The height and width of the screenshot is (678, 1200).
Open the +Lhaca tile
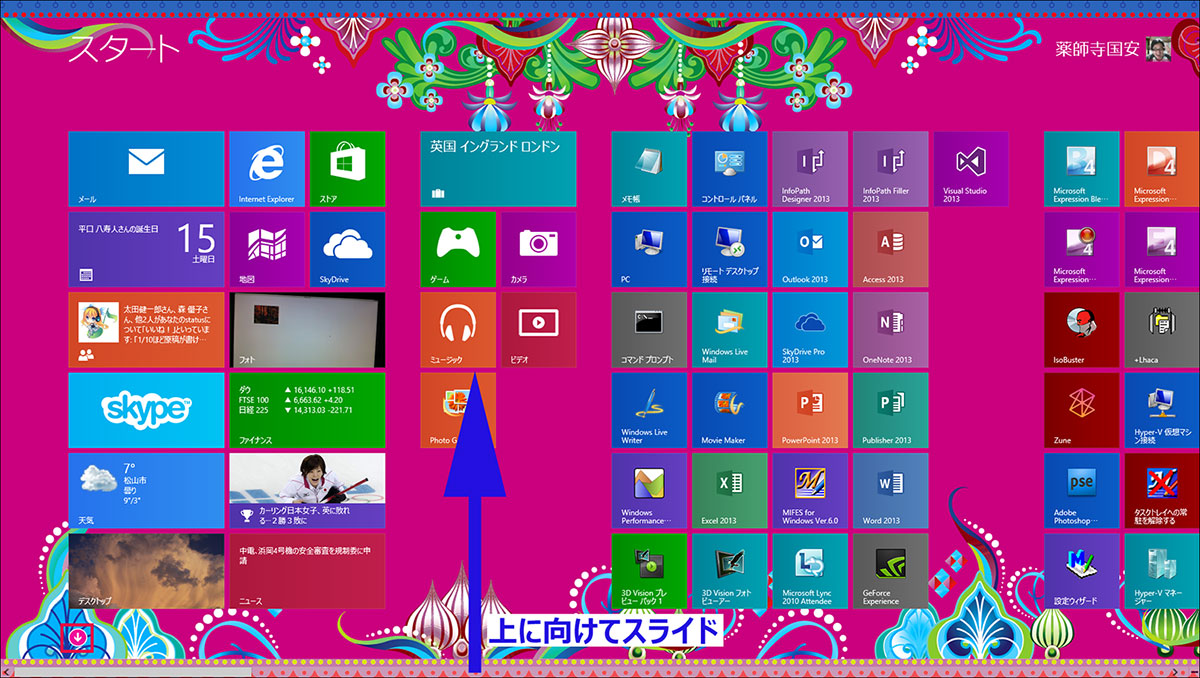coord(1162,329)
